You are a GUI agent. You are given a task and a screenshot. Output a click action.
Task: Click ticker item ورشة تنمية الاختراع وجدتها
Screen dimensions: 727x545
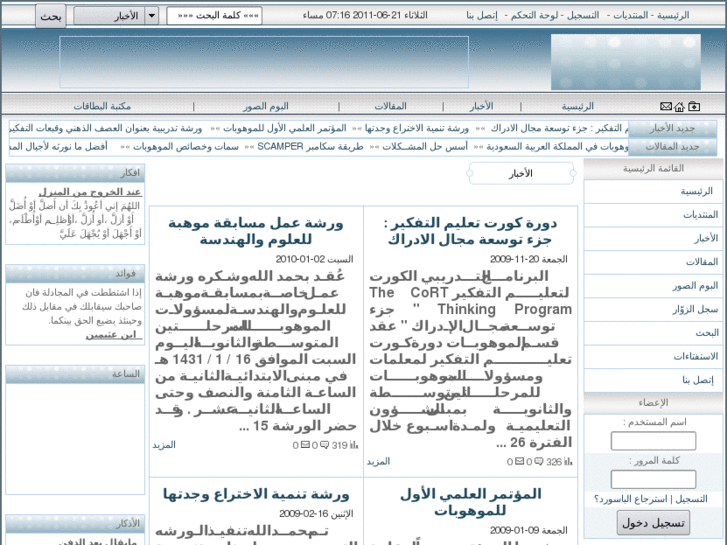pyautogui.click(x=417, y=128)
